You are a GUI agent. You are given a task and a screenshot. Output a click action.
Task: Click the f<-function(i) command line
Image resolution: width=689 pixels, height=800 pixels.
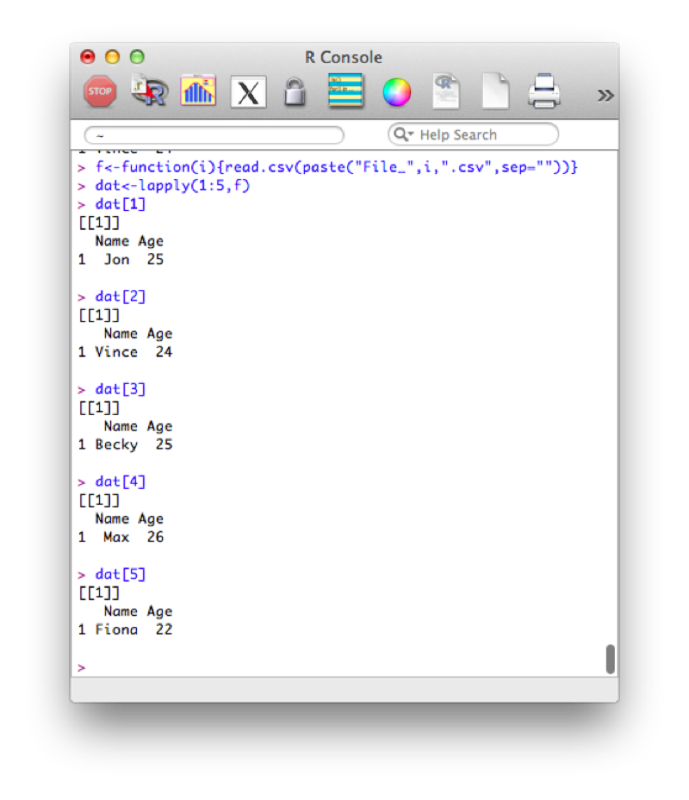[336, 167]
